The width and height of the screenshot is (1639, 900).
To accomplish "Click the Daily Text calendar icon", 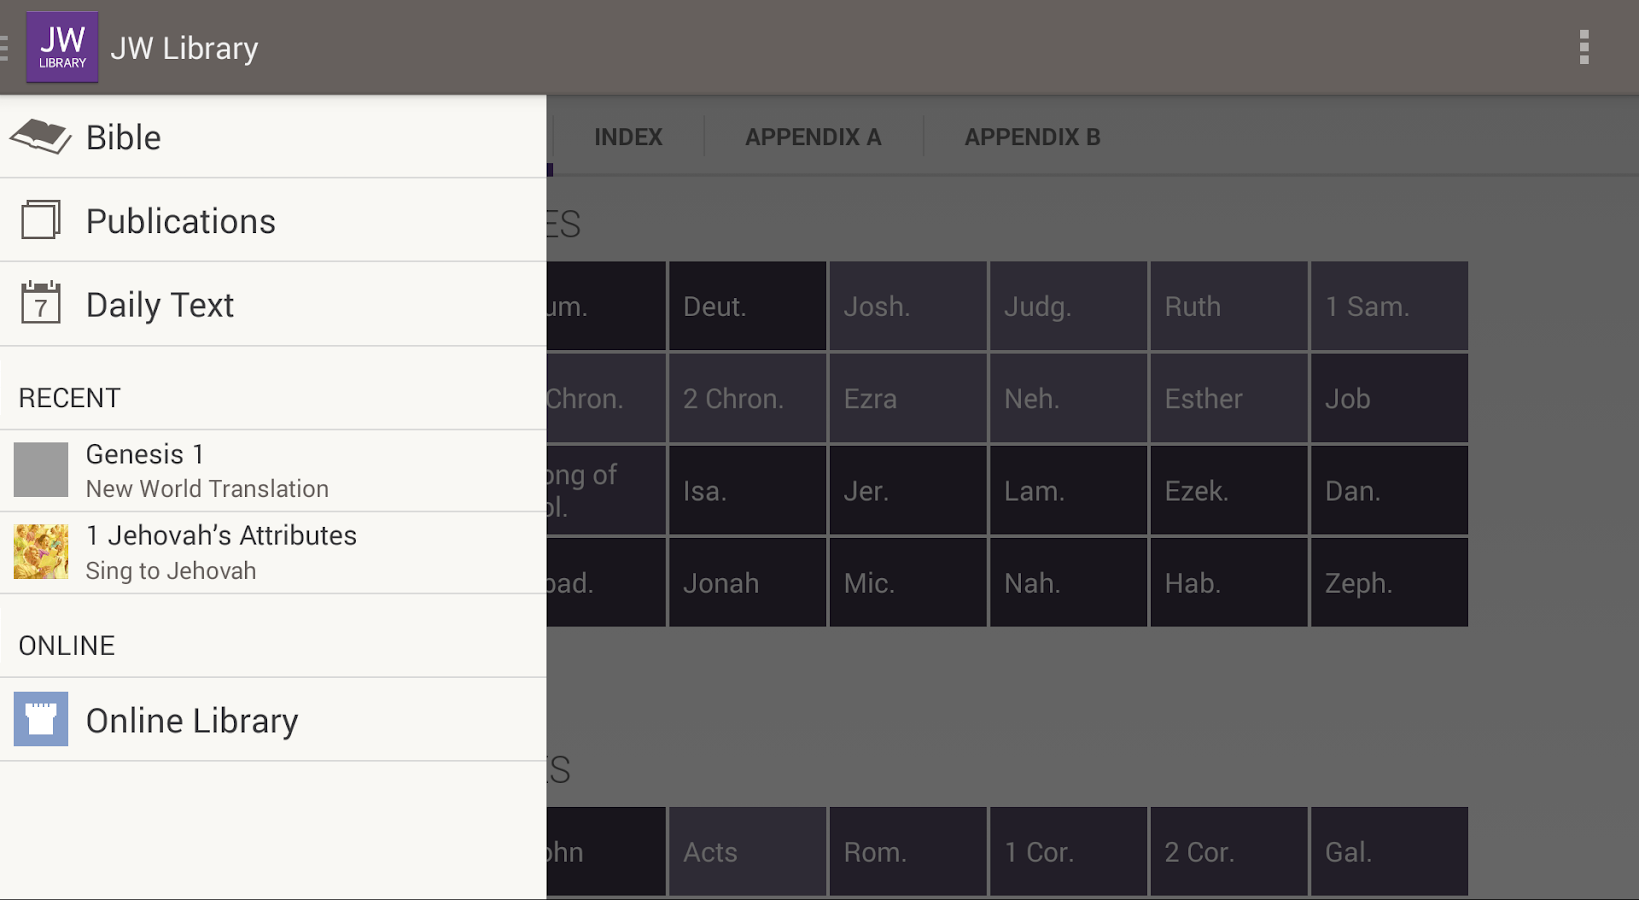I will (x=40, y=303).
